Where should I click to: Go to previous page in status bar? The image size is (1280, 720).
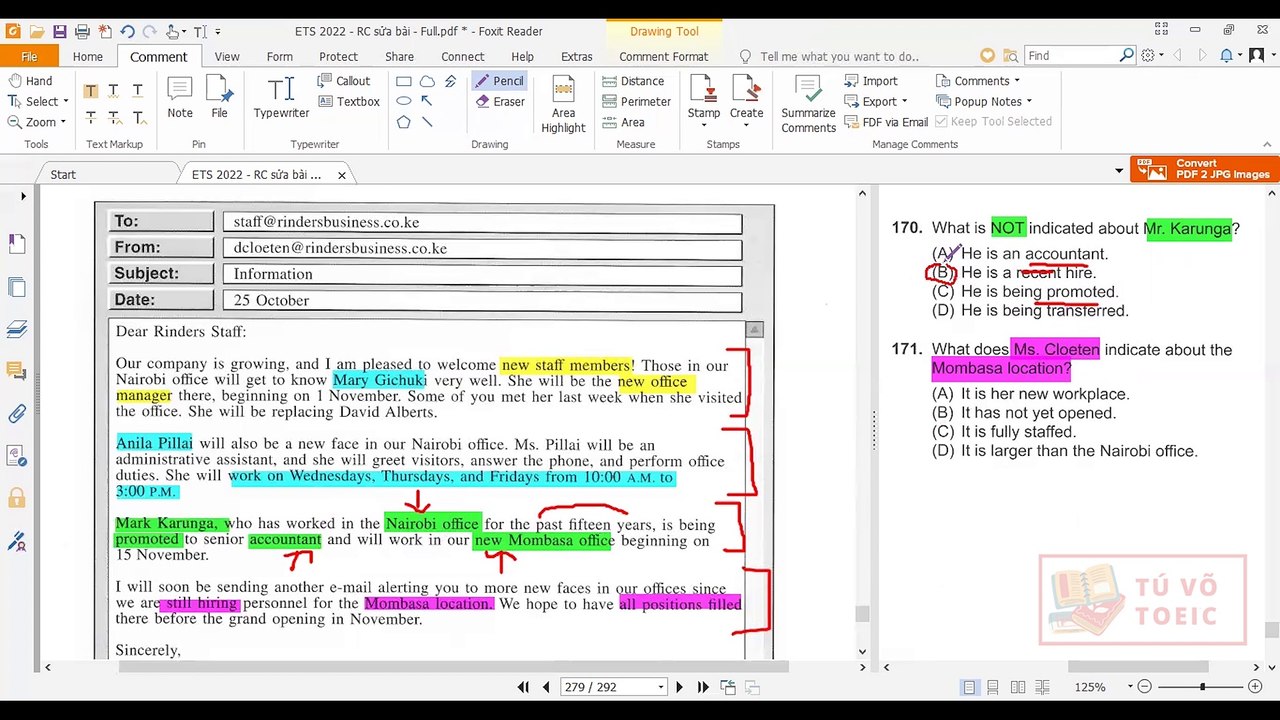click(x=546, y=687)
